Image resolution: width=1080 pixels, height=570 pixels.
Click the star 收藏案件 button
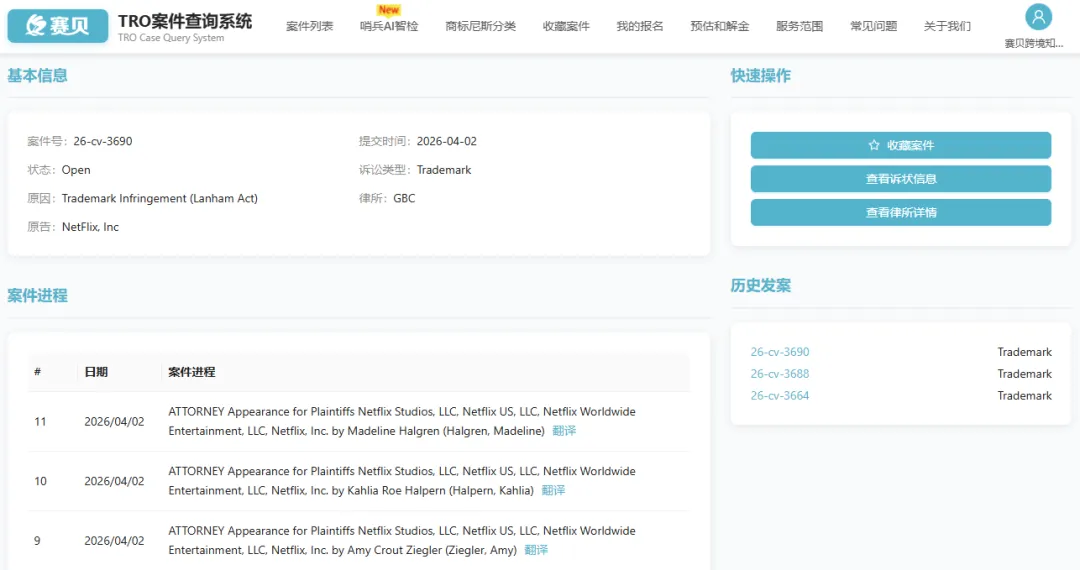[900, 145]
